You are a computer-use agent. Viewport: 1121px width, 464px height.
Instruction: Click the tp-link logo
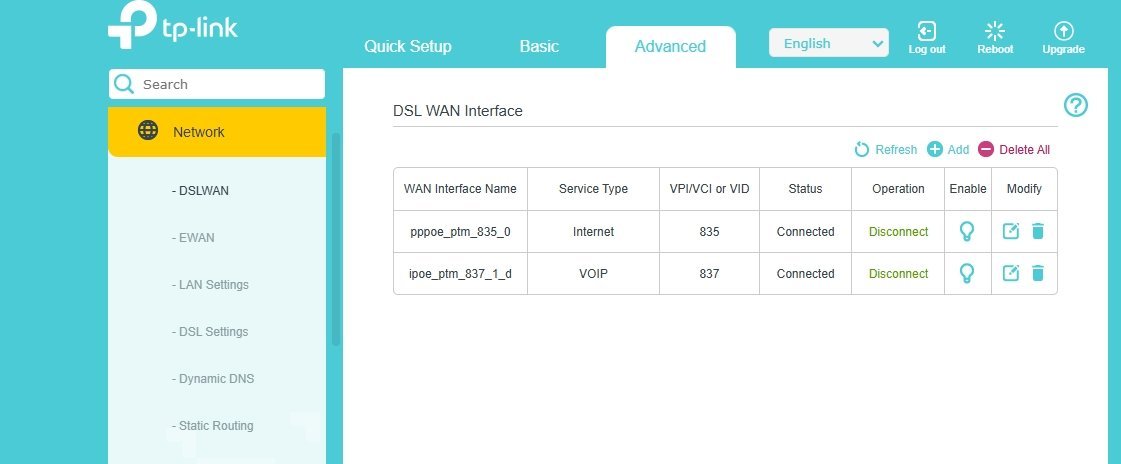(x=172, y=26)
